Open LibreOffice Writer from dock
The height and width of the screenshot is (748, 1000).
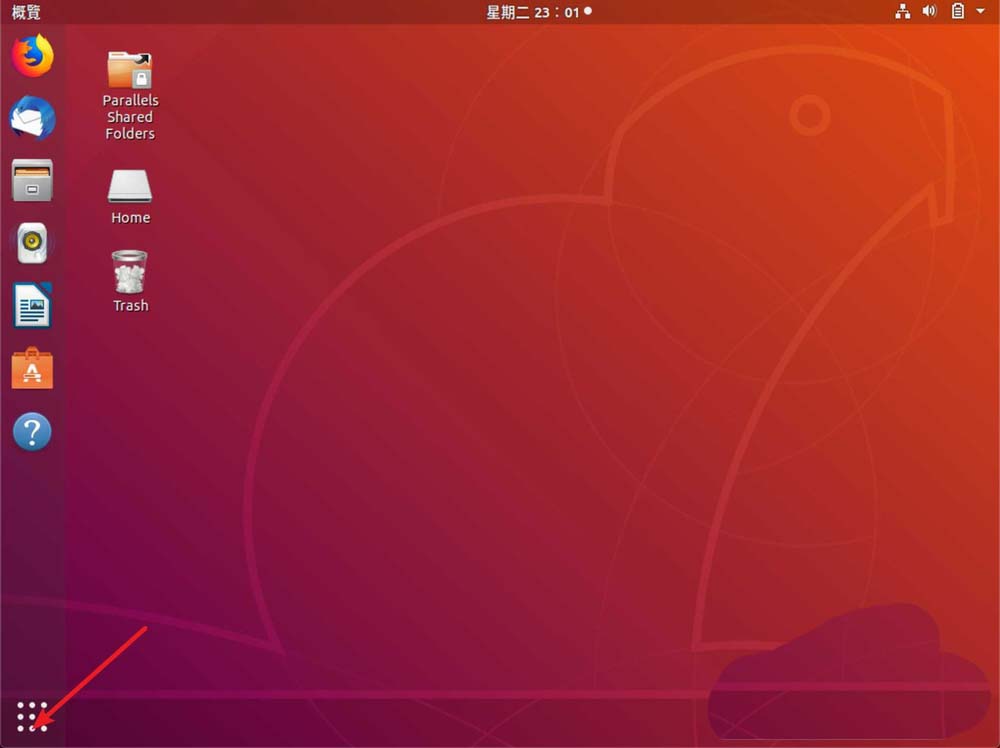pyautogui.click(x=32, y=306)
